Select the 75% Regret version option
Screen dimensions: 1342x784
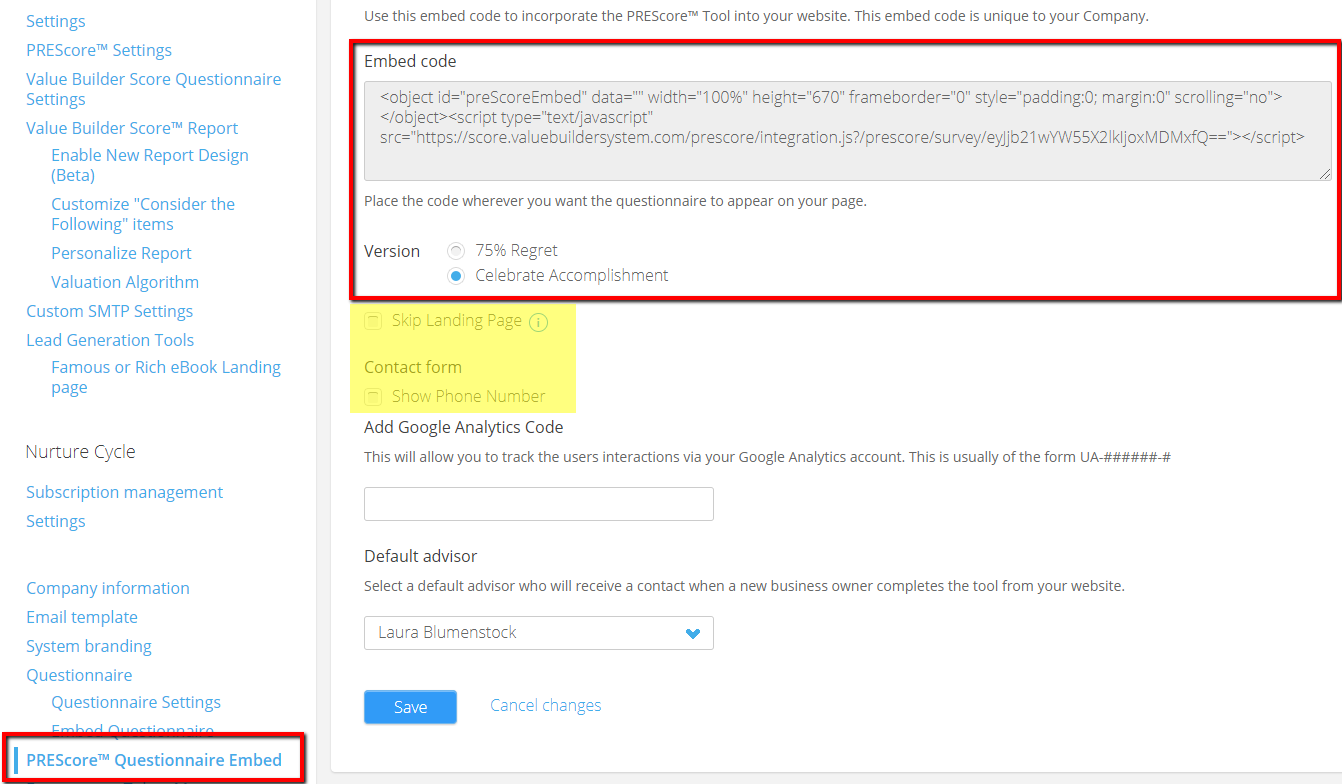pyautogui.click(x=456, y=251)
